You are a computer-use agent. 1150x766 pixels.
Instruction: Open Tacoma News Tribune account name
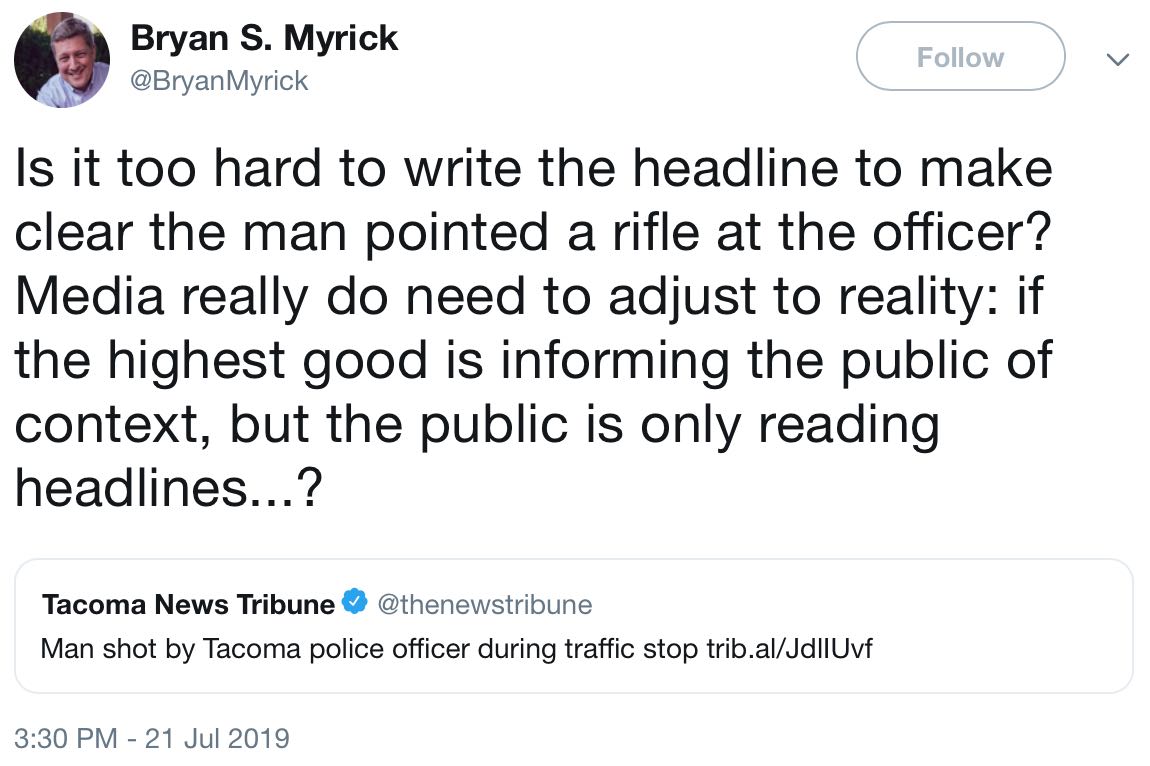pyautogui.click(x=188, y=605)
